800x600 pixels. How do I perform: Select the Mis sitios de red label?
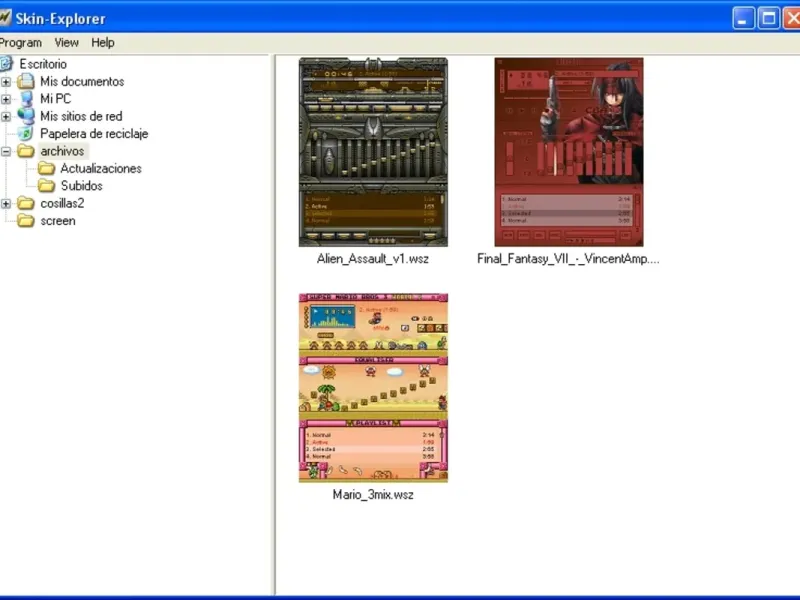tap(81, 116)
